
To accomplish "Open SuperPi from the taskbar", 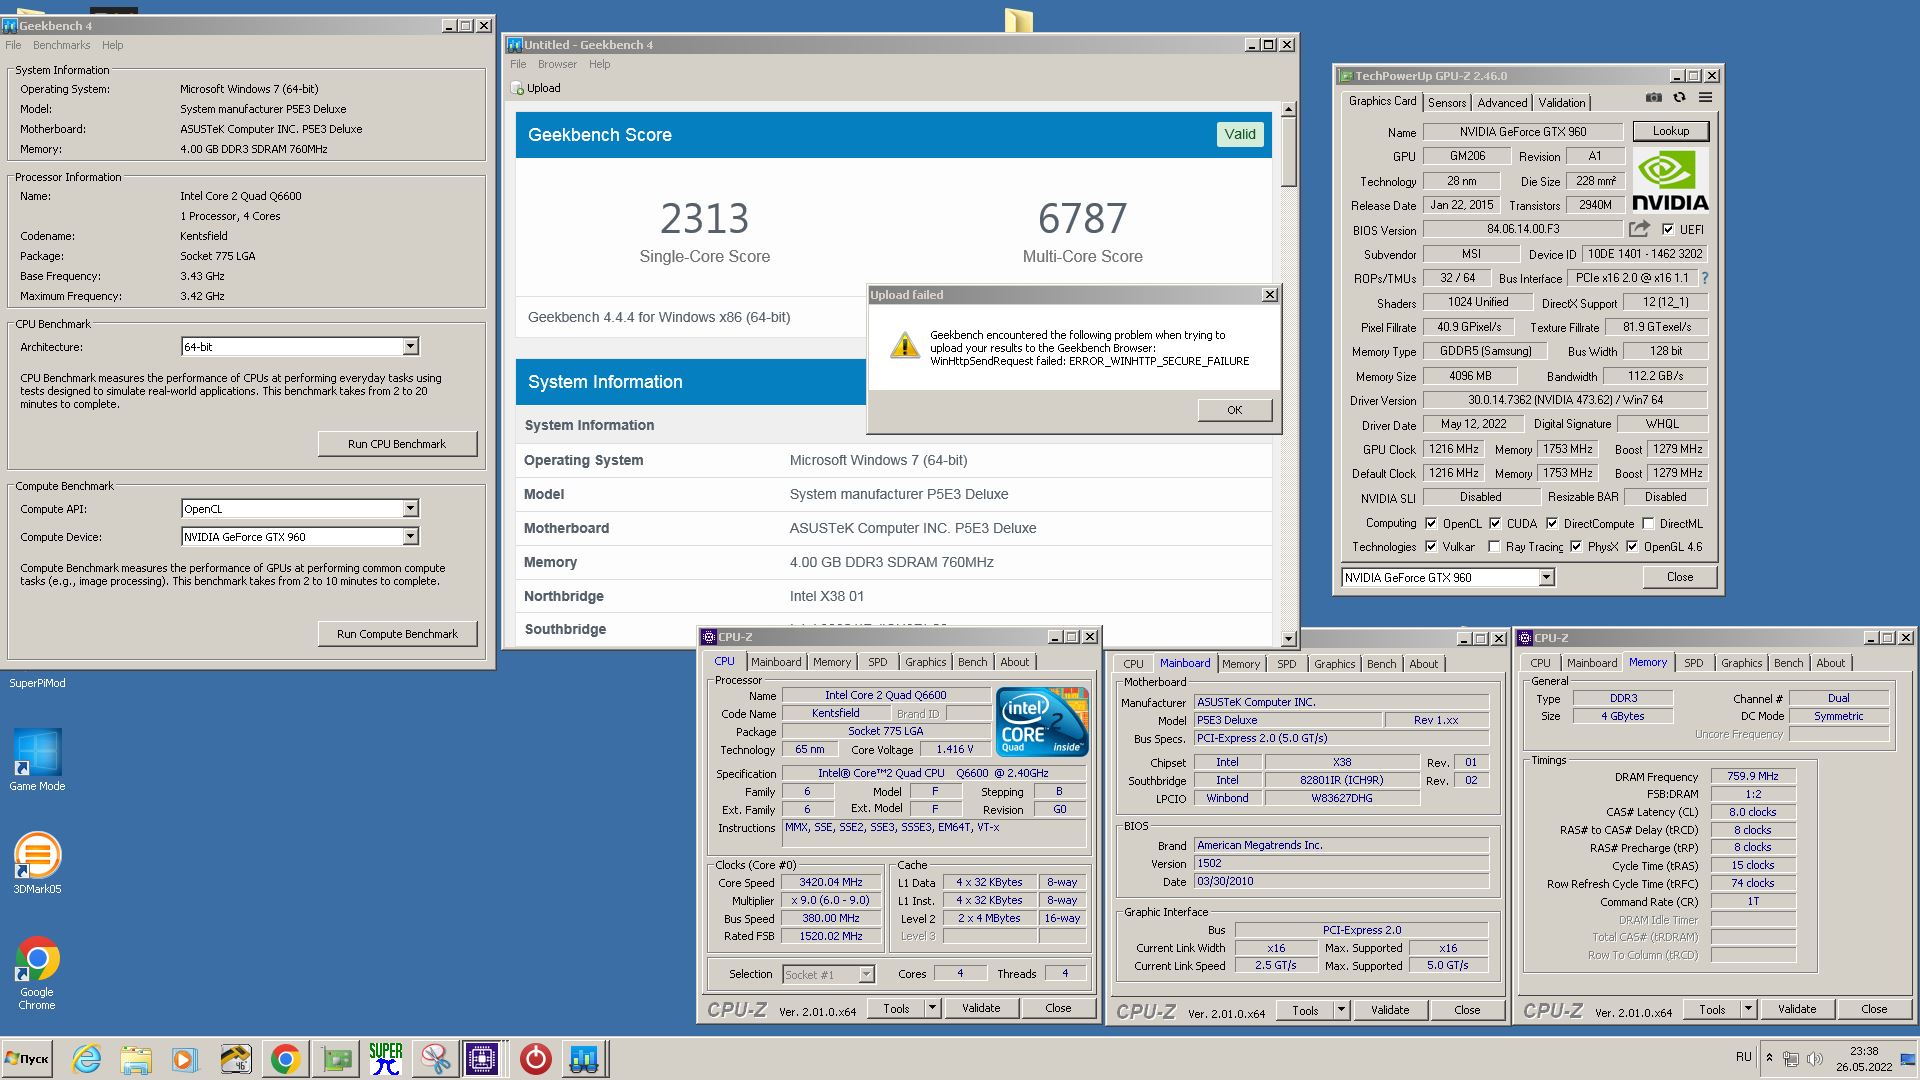I will coord(386,1059).
